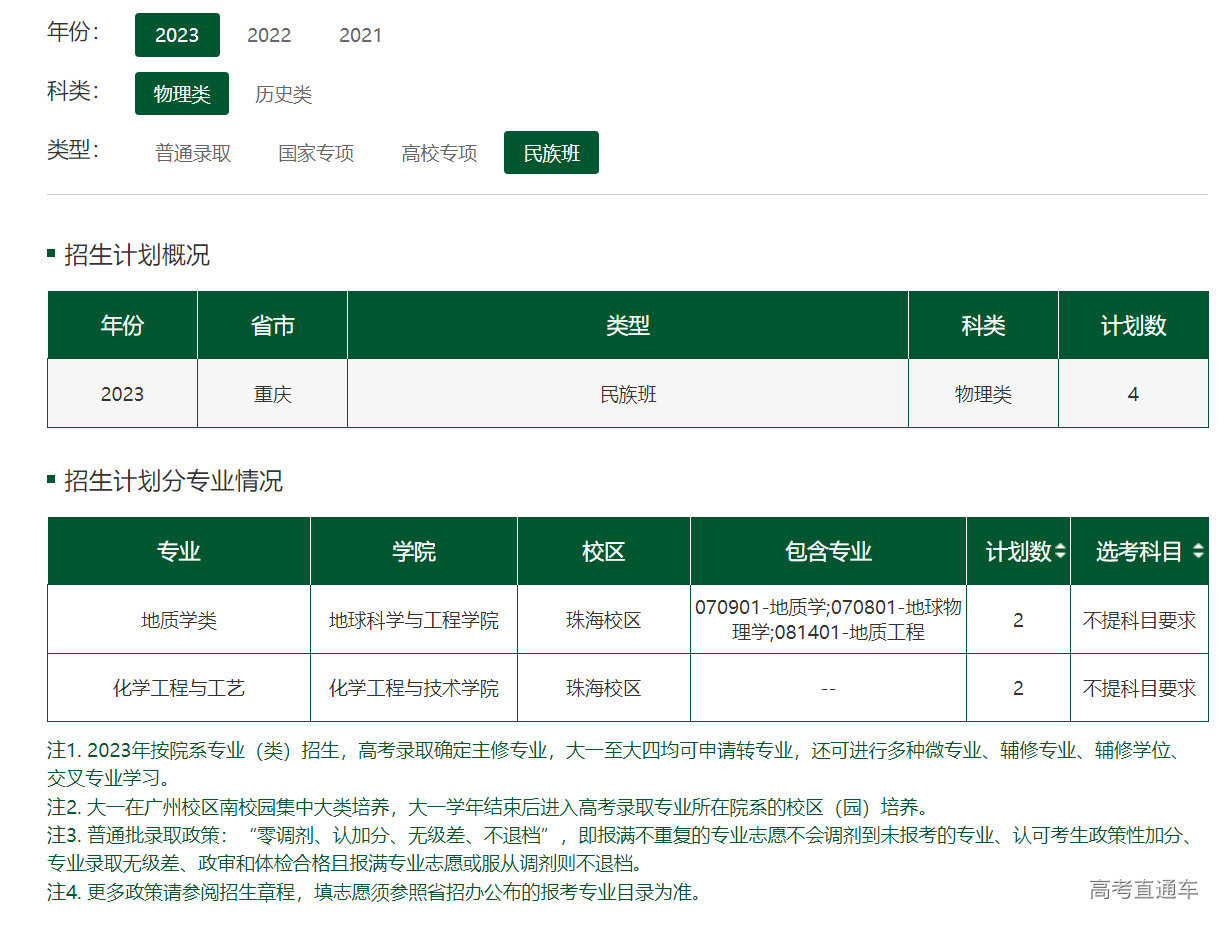Click sort arrows beside 选考科目 header

[1197, 551]
